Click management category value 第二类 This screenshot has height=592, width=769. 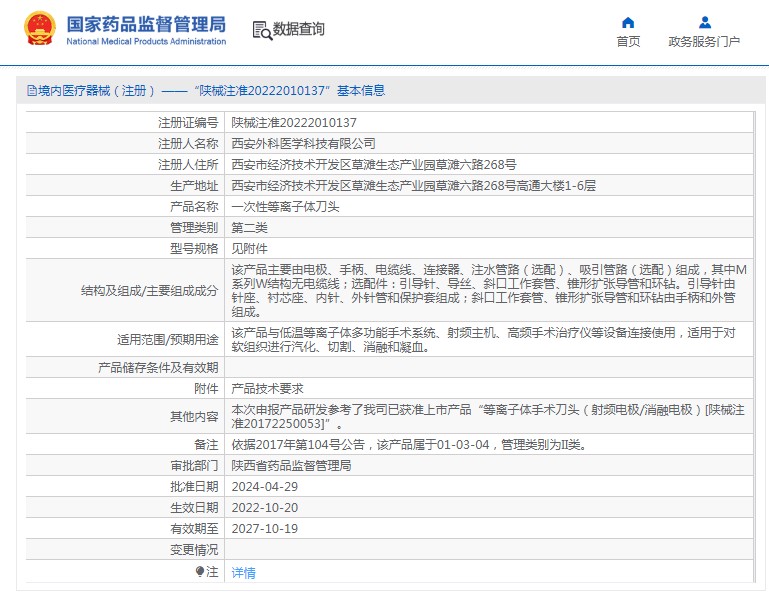coord(249,228)
